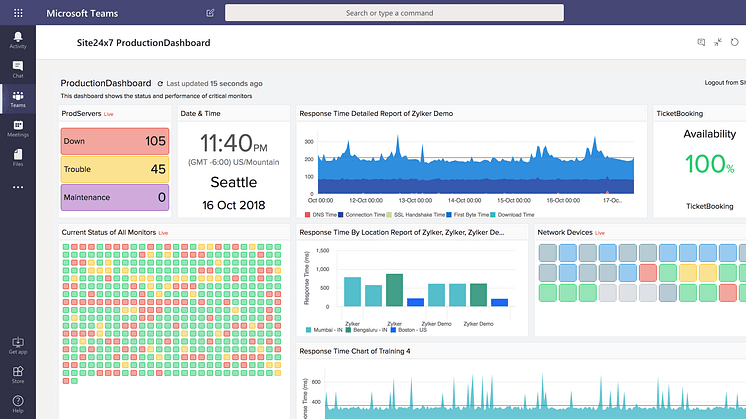The height and width of the screenshot is (419, 746).
Task: Collapse the tab with the shrink arrows icon
Action: pos(718,43)
